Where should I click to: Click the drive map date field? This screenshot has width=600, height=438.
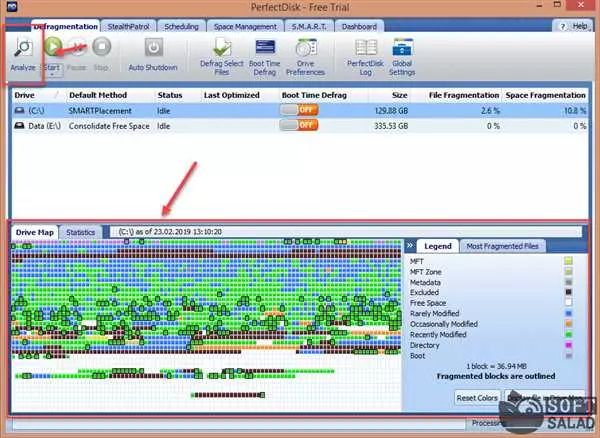pos(346,232)
